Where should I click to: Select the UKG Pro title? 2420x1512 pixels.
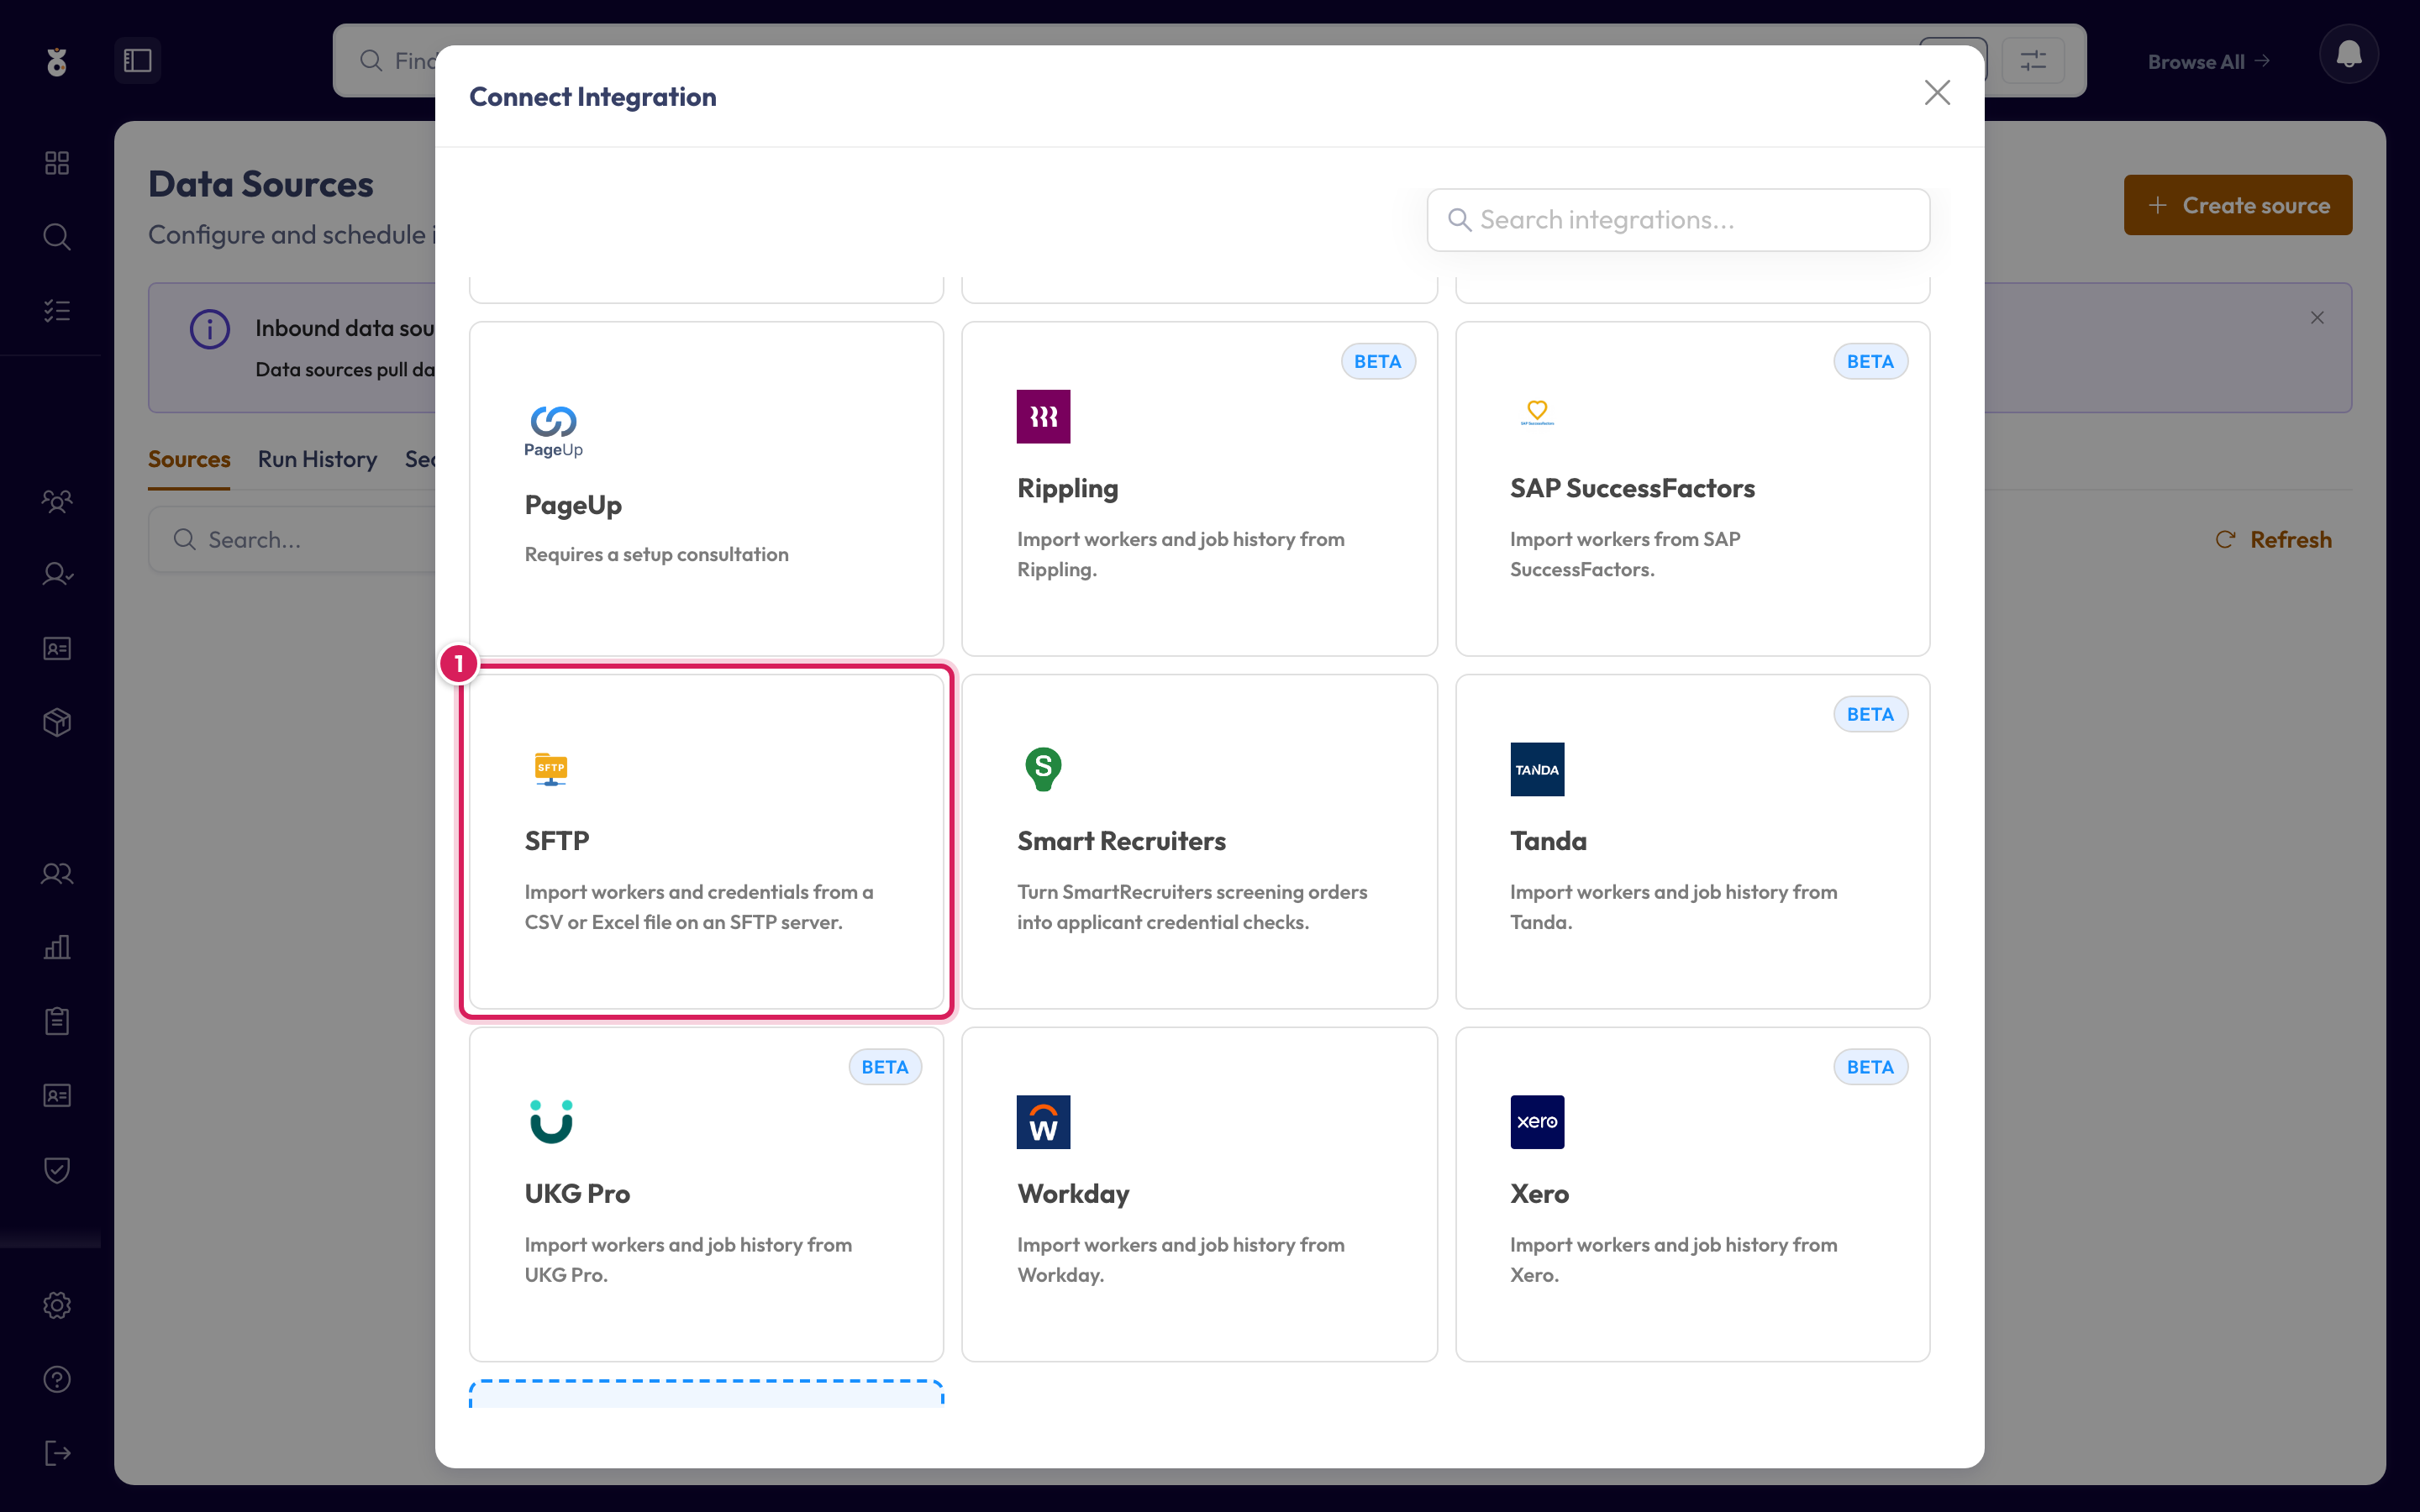[x=577, y=1194]
